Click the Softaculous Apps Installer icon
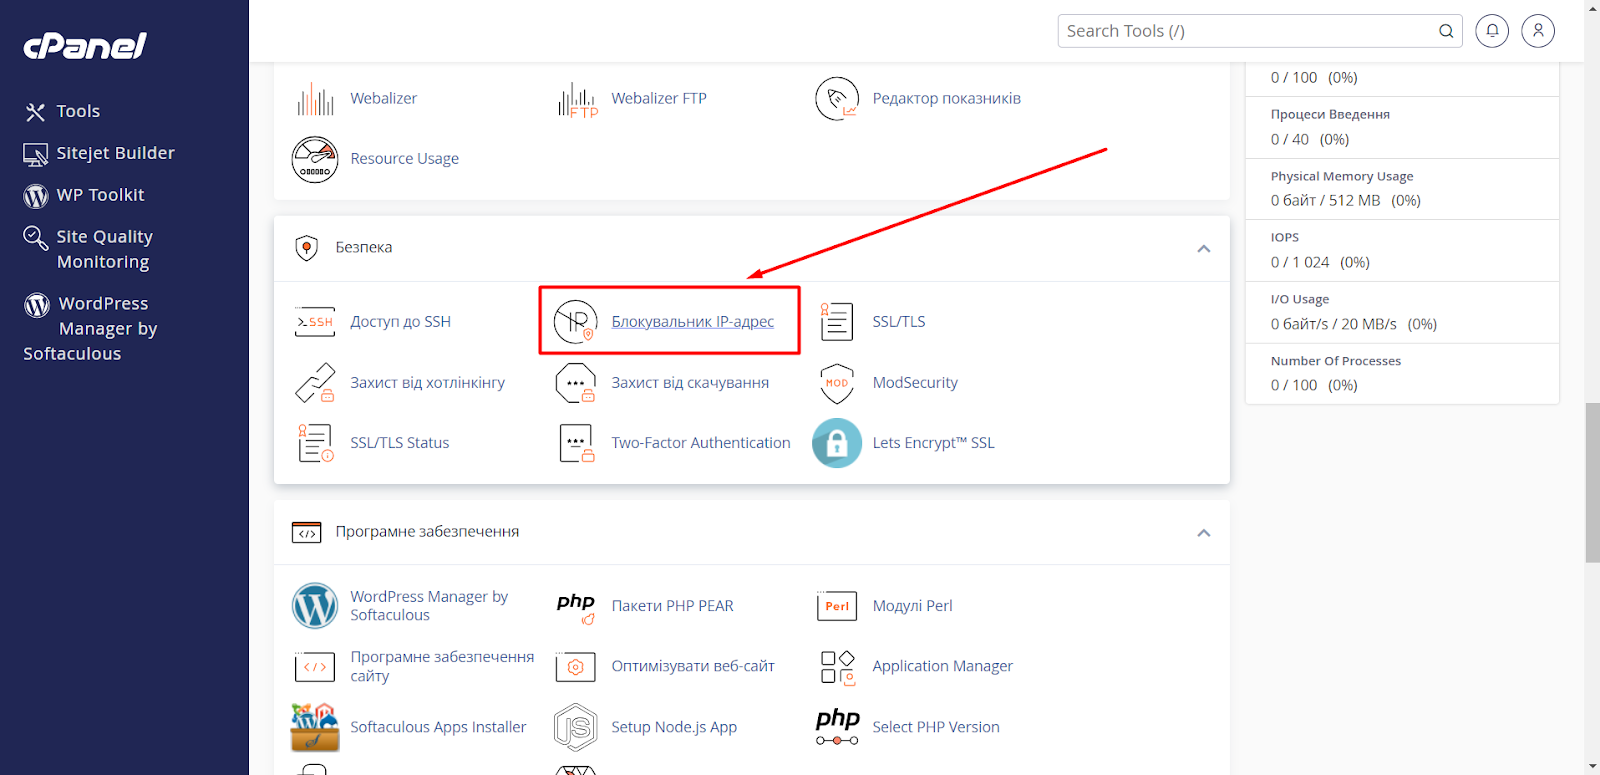 tap(315, 727)
